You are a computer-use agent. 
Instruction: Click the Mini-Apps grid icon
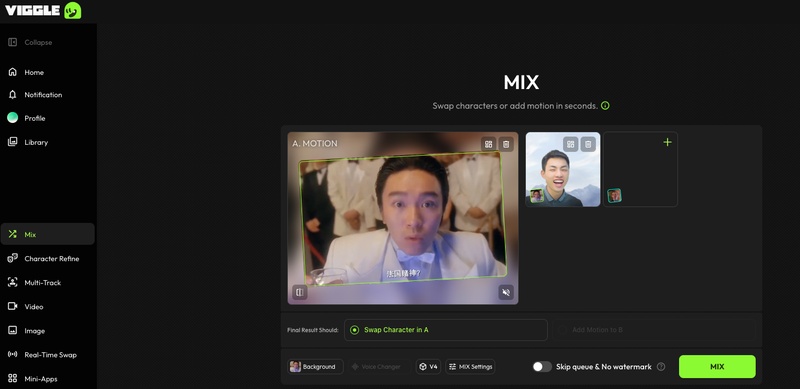click(x=12, y=378)
